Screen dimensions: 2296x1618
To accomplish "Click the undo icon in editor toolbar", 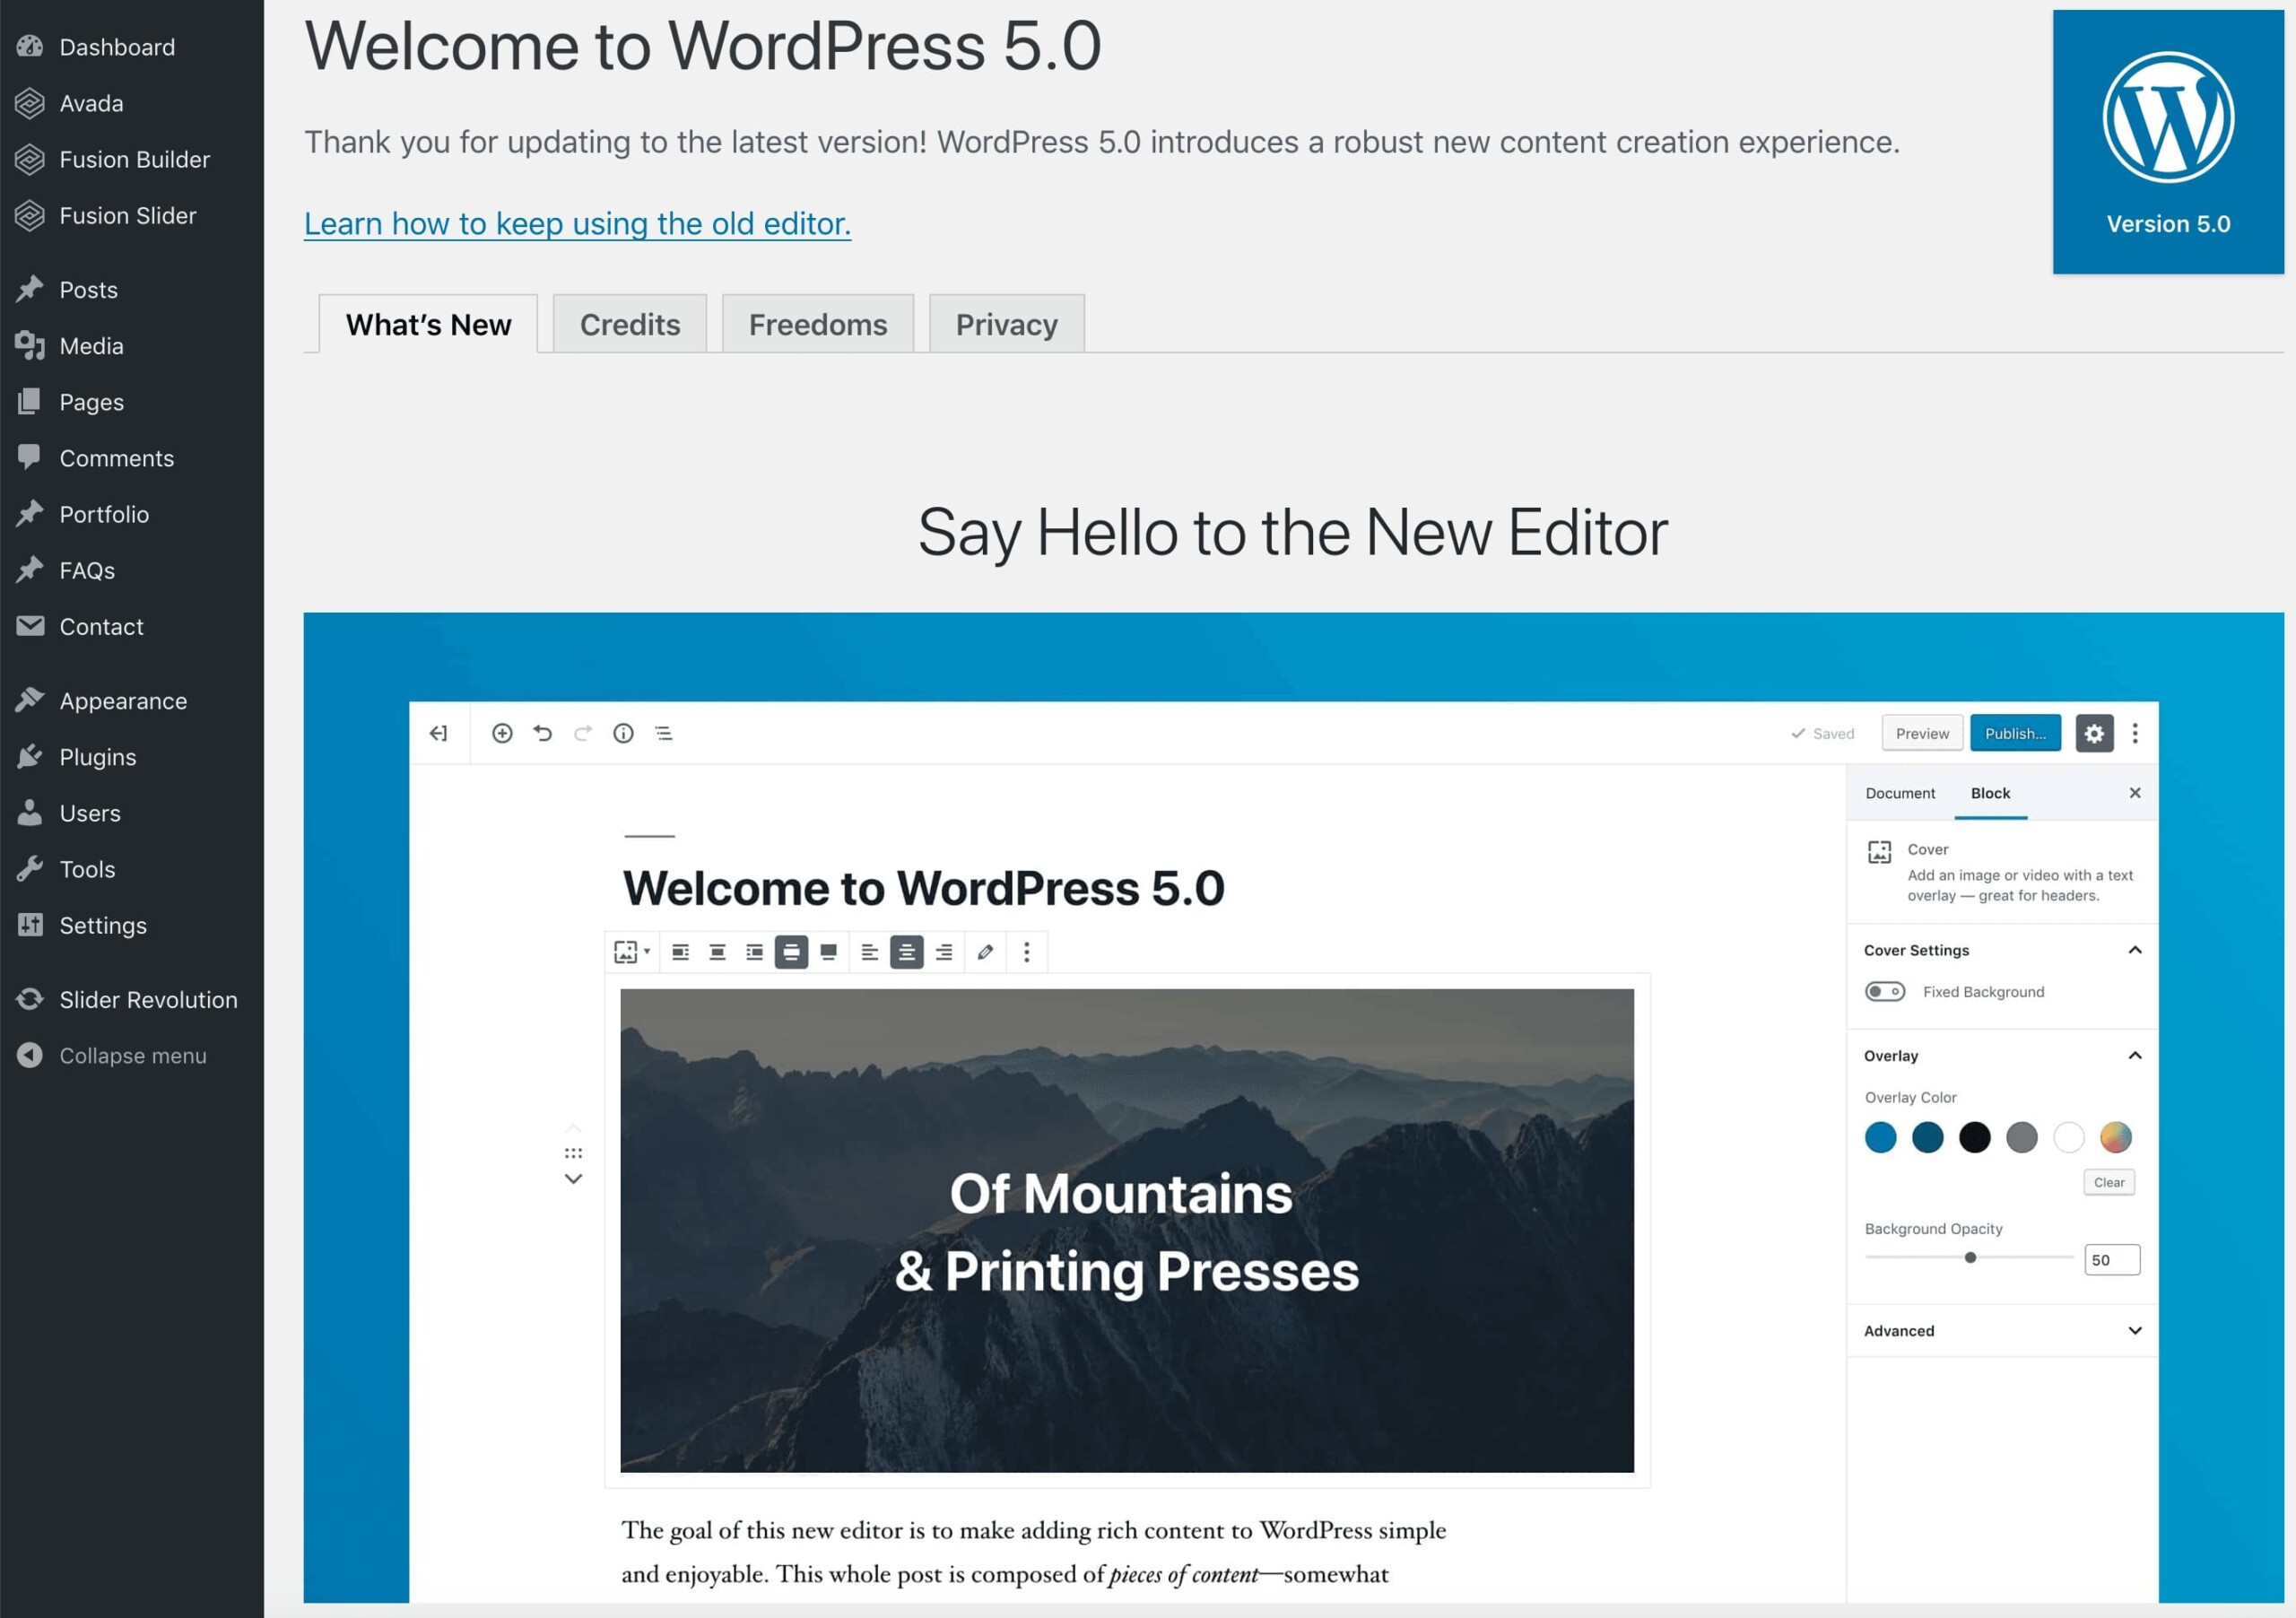I will click(x=543, y=733).
